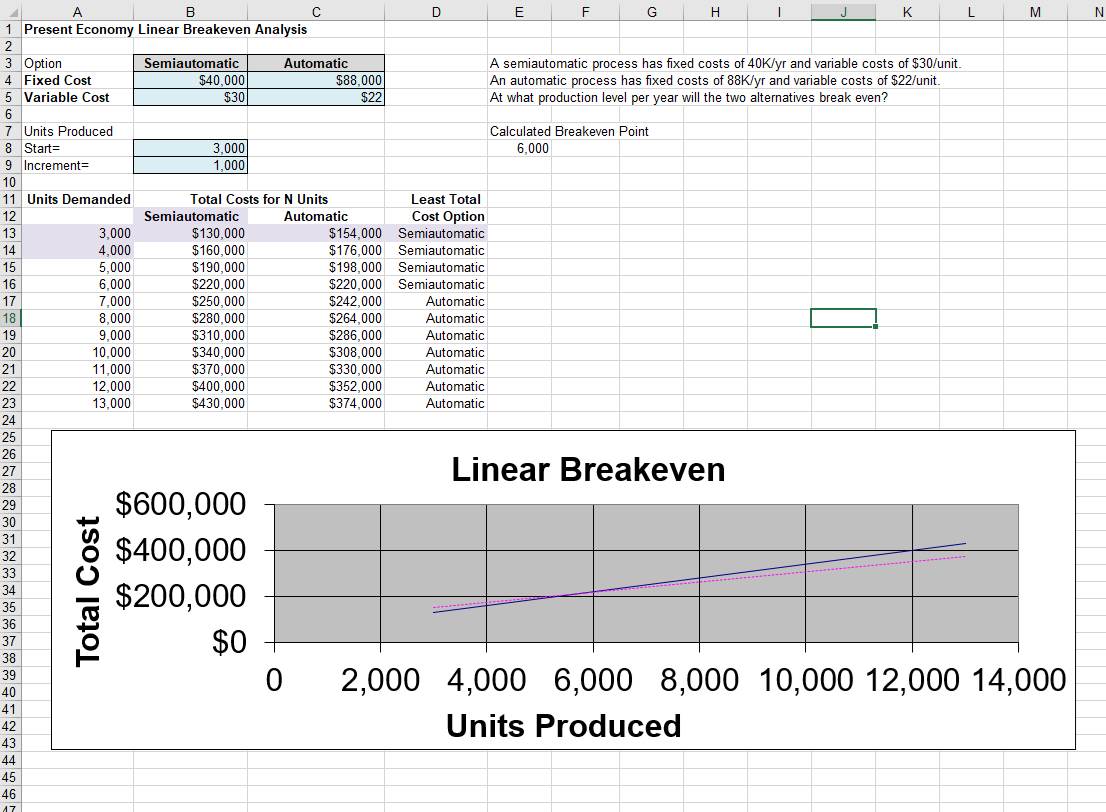This screenshot has width=1106, height=812.
Task: Click row header 23 to select the row
Action: (12, 403)
